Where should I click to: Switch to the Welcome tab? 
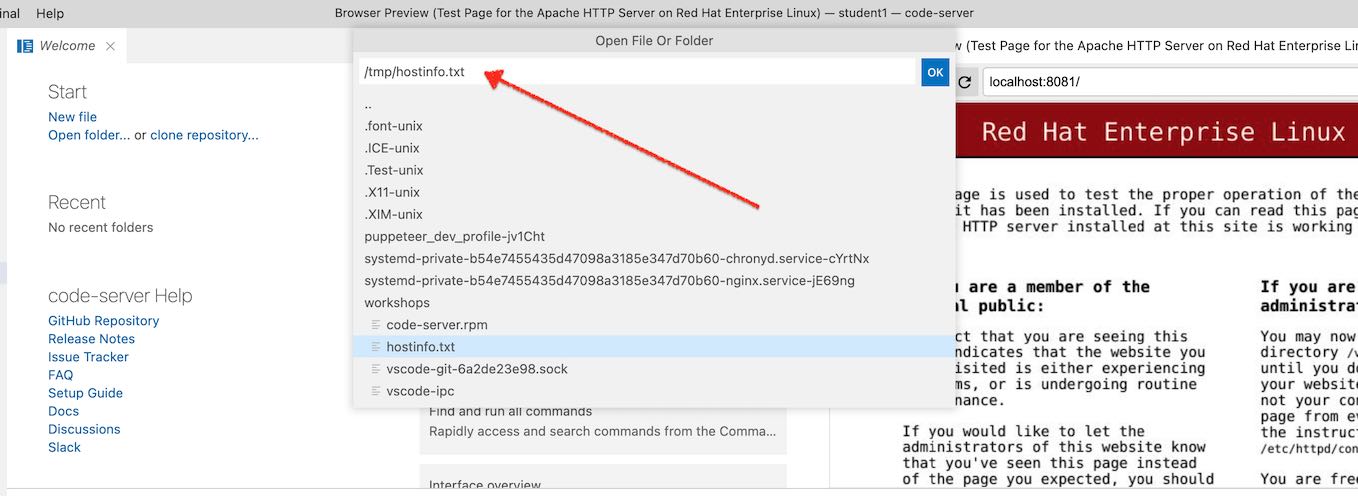click(67, 46)
